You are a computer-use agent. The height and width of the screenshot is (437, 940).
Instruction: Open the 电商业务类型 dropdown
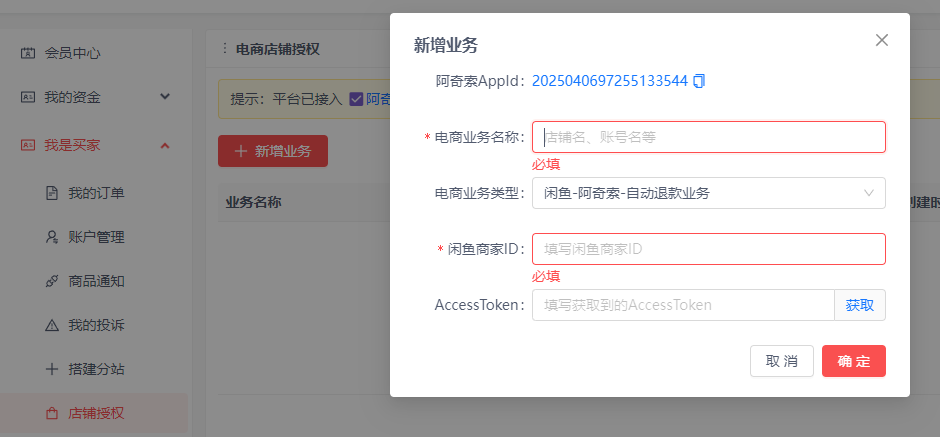coord(709,193)
